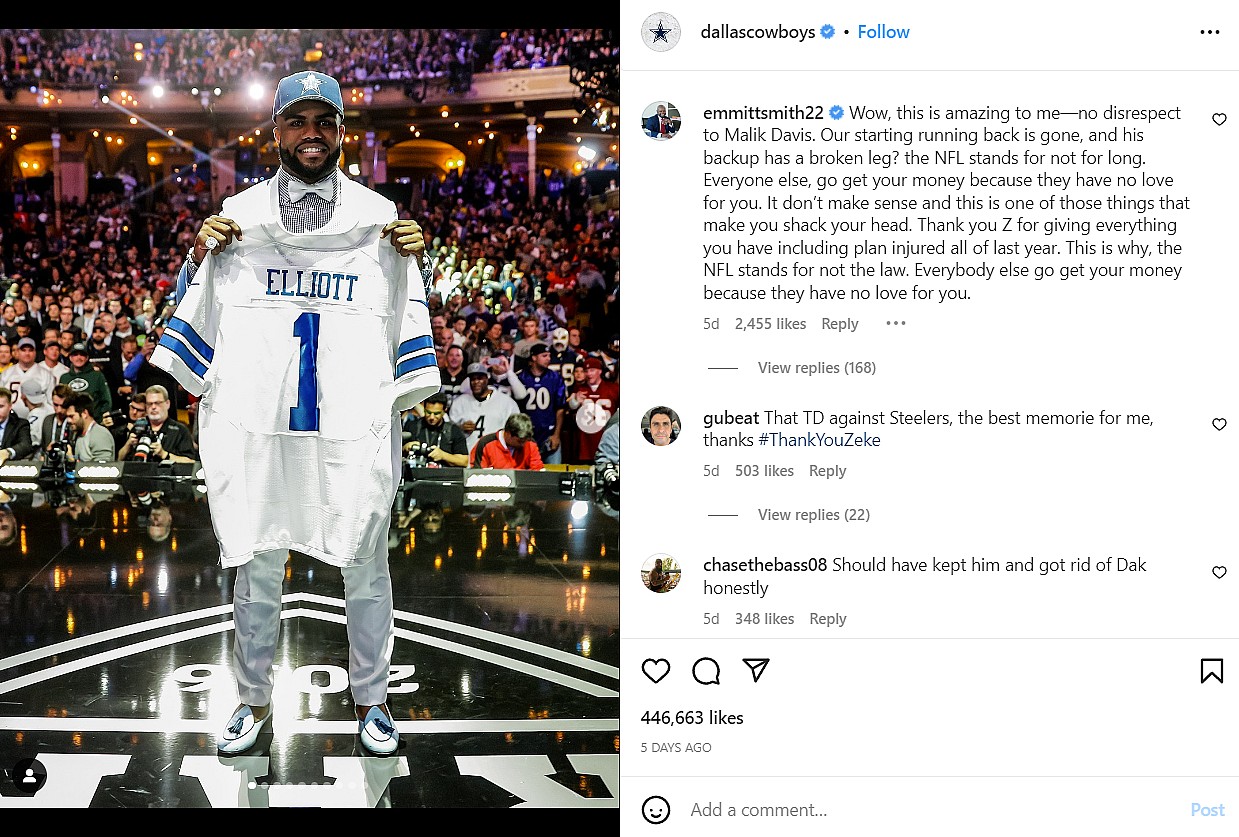Show tagged people on the photo
Screen dimensions: 1239x837
coord(30,775)
